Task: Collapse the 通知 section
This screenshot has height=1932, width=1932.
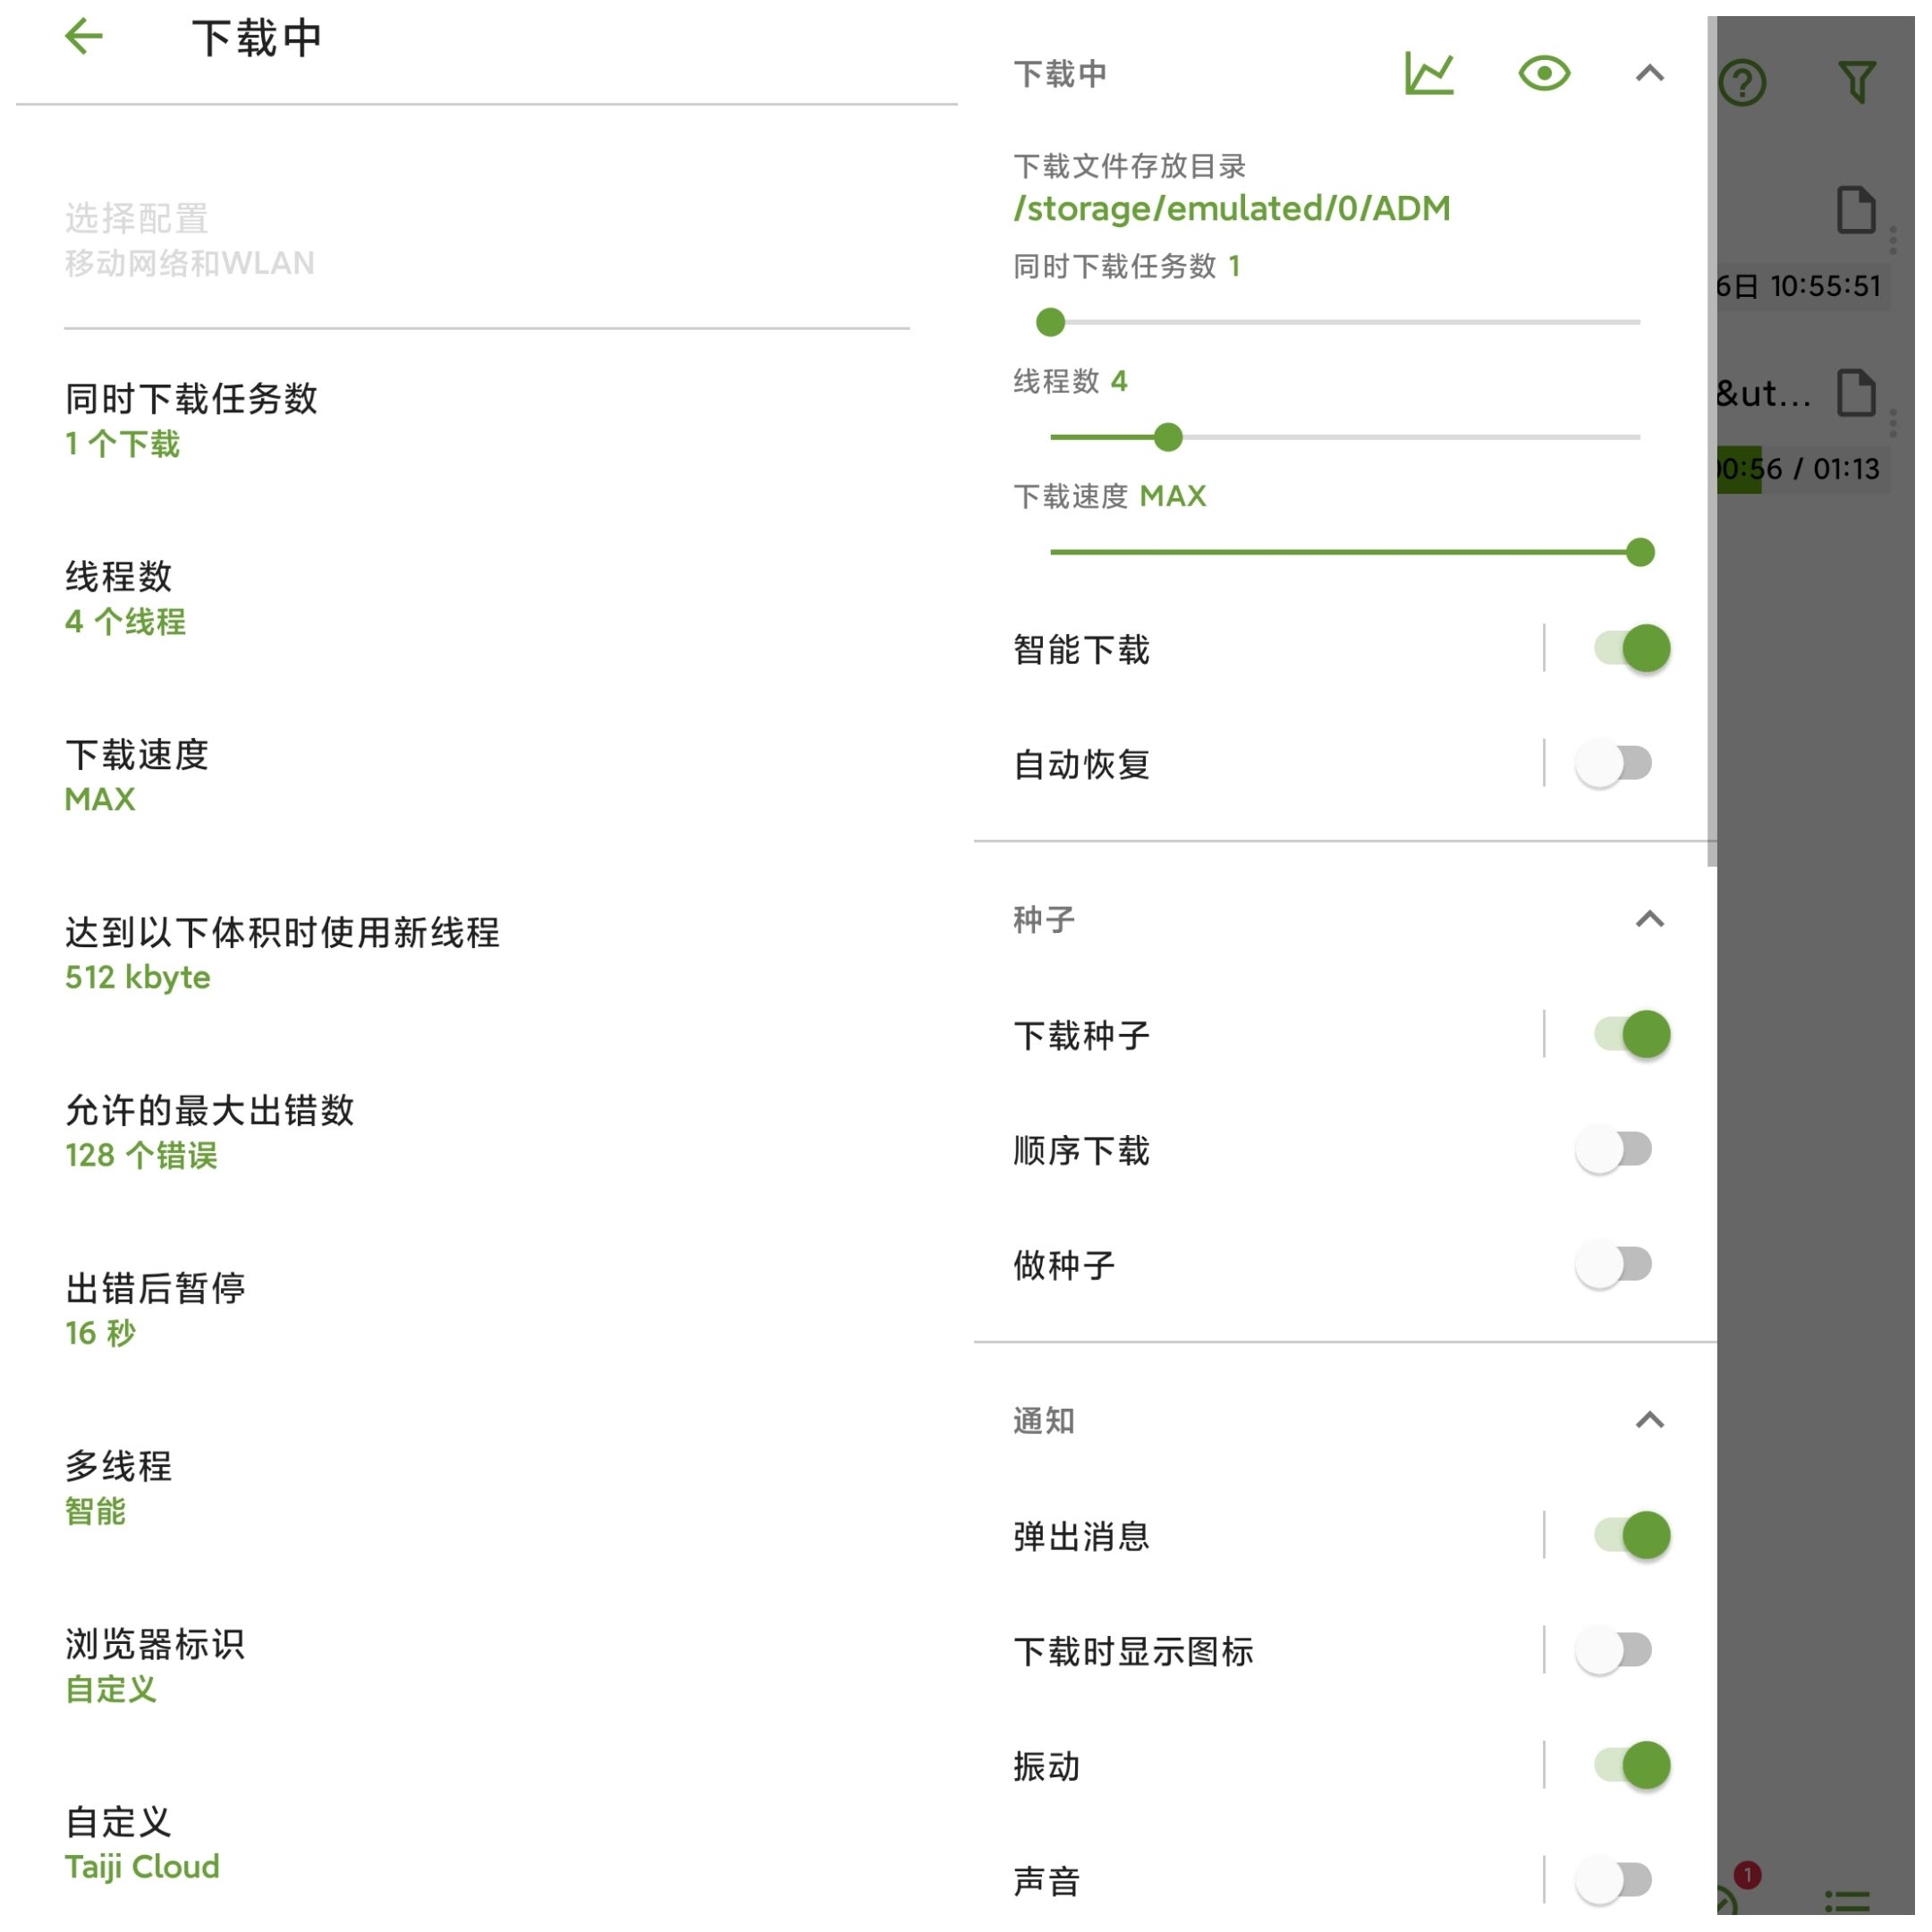Action: pos(1664,1432)
